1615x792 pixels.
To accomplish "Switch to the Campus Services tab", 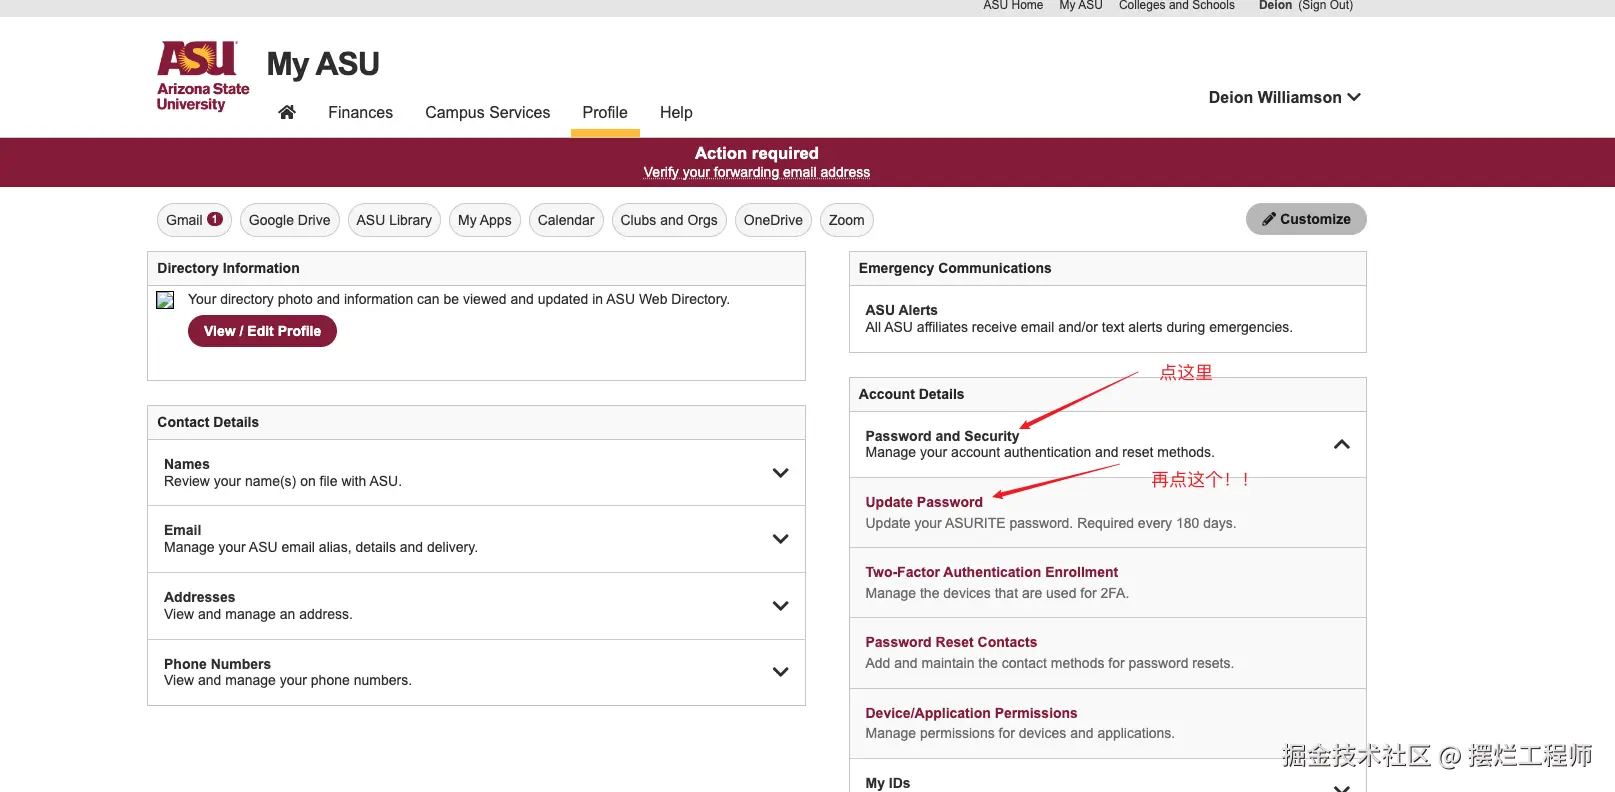I will (487, 112).
